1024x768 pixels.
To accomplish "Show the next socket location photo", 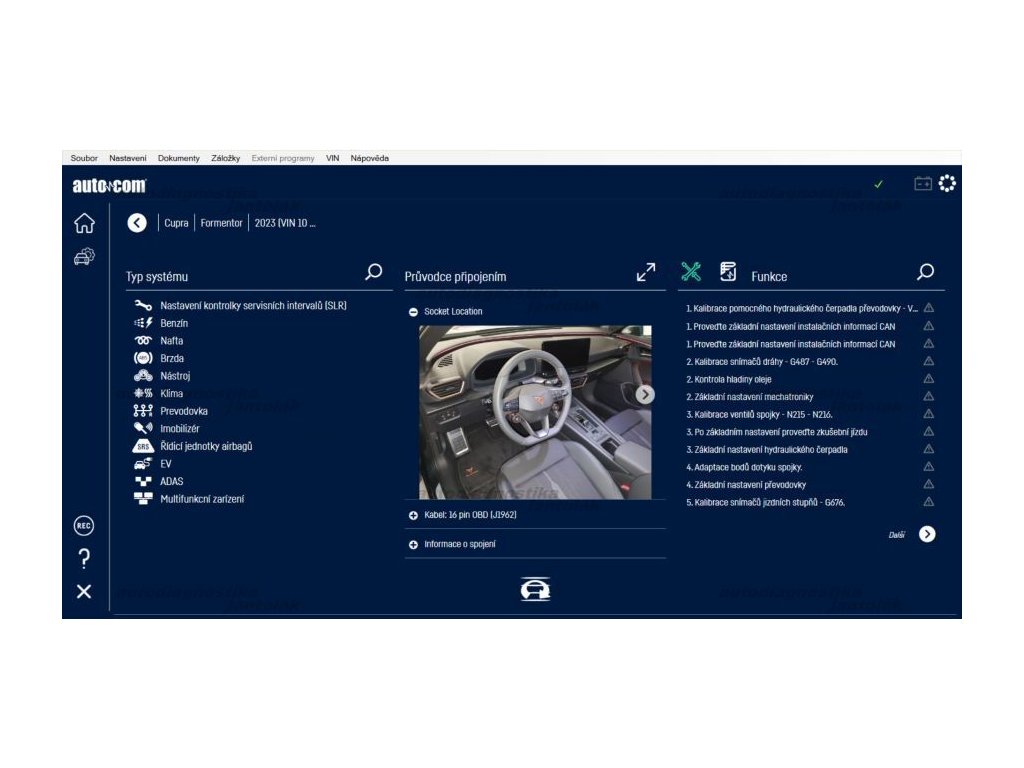I will (x=645, y=394).
